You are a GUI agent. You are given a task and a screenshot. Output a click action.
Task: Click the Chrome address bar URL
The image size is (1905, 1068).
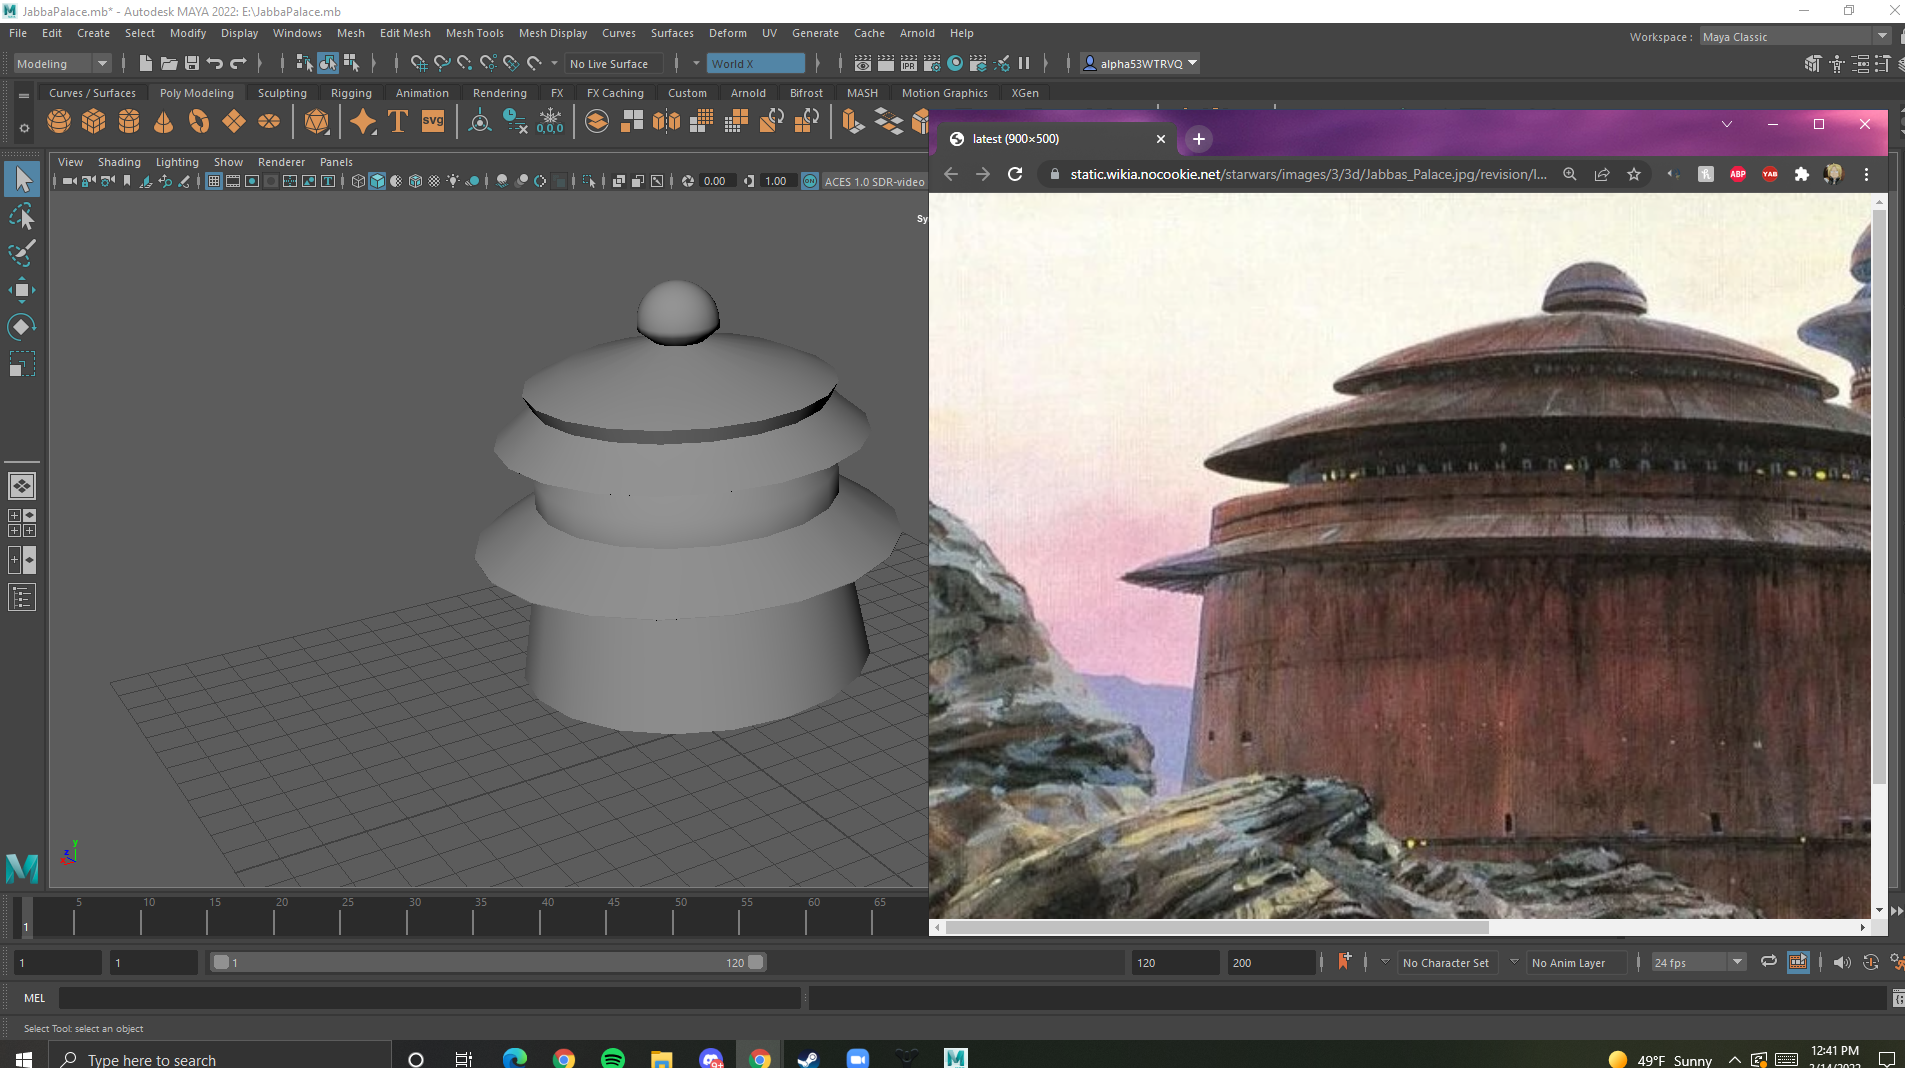[x=1307, y=174]
